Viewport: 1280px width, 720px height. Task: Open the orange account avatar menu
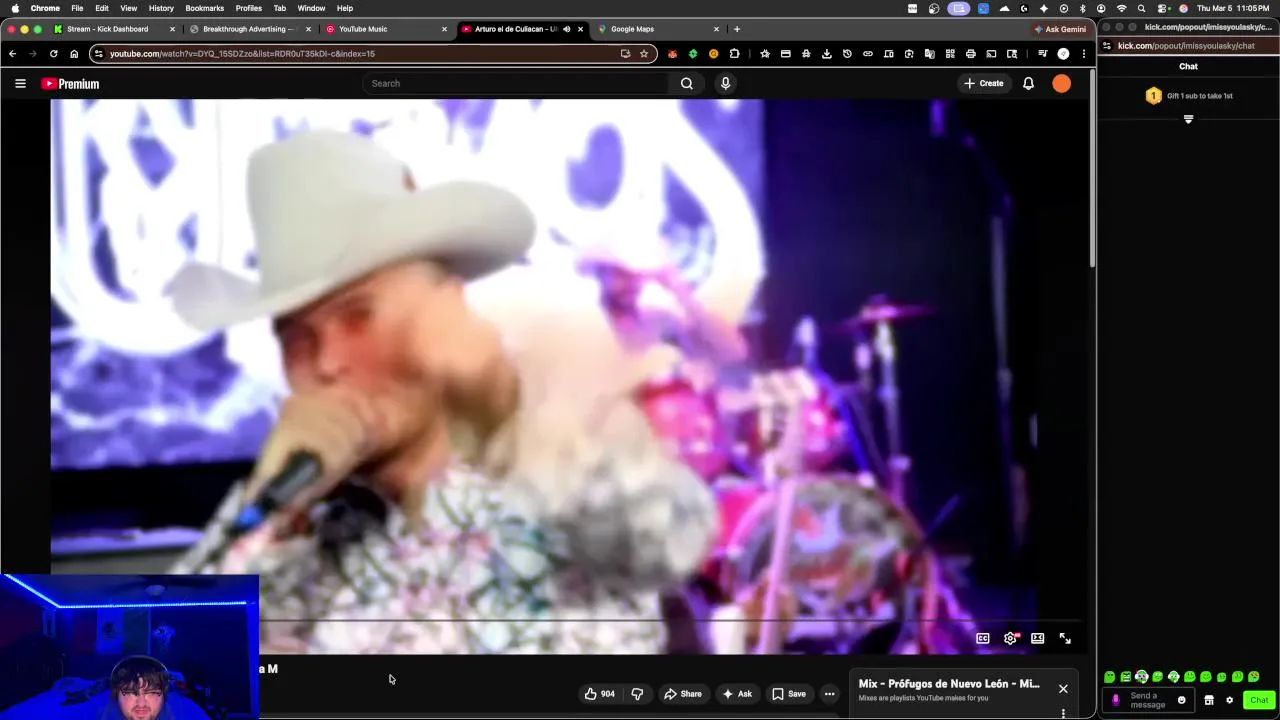[1062, 84]
